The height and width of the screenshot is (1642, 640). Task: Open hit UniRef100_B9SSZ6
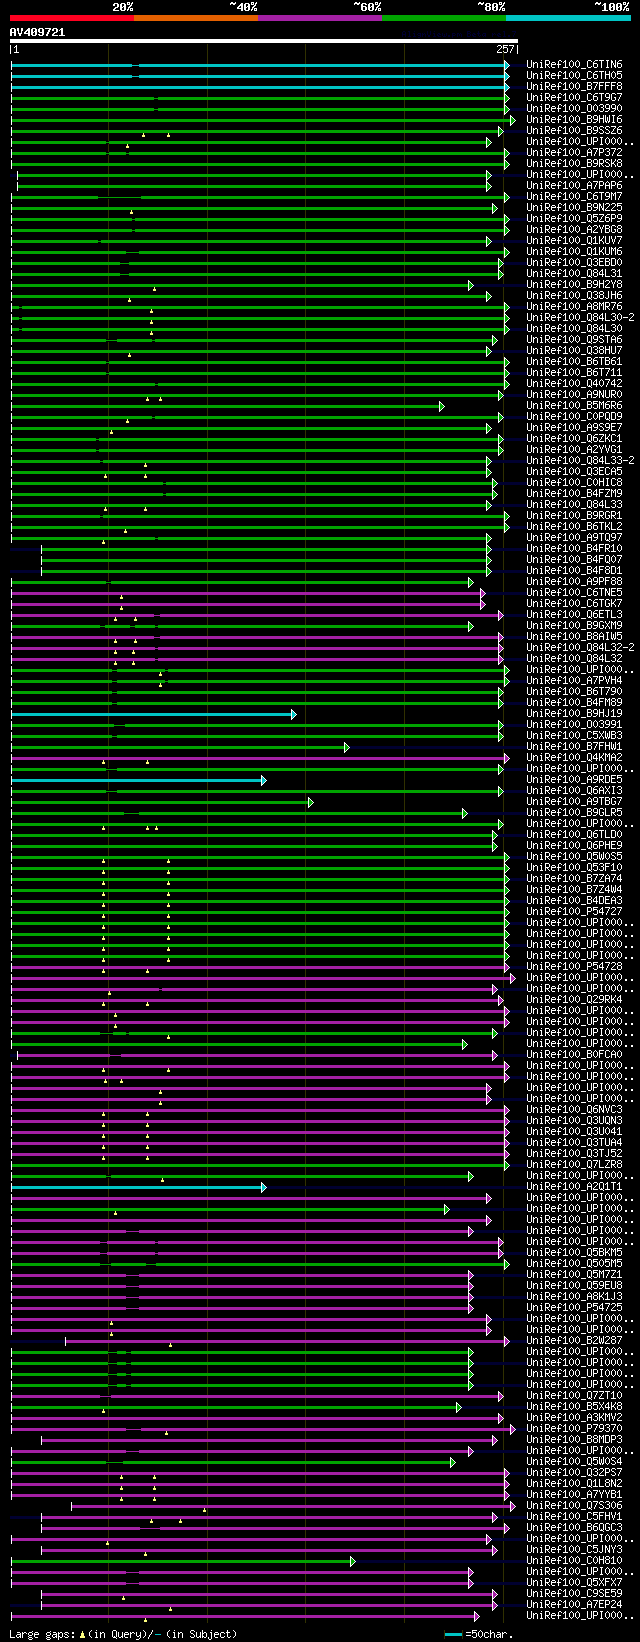[x=574, y=131]
